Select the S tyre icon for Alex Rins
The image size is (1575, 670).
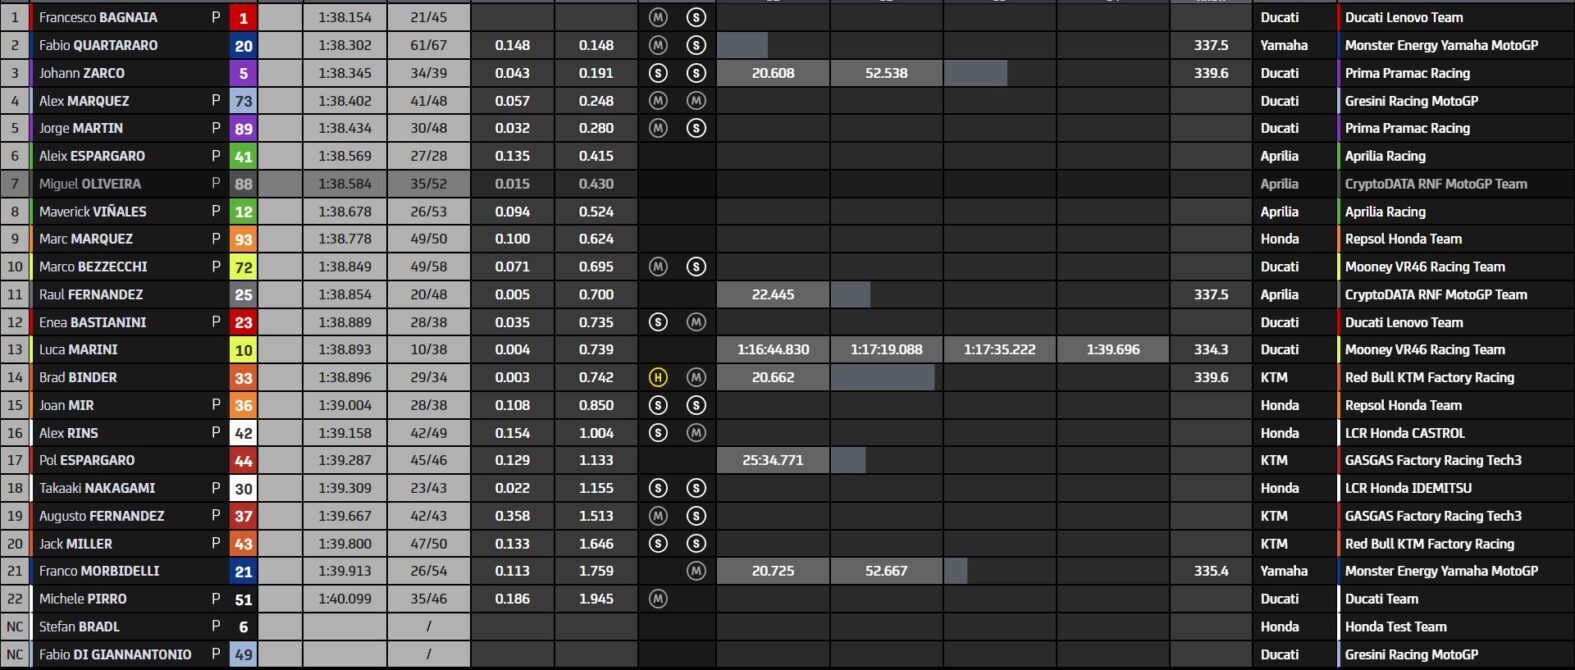(x=658, y=433)
